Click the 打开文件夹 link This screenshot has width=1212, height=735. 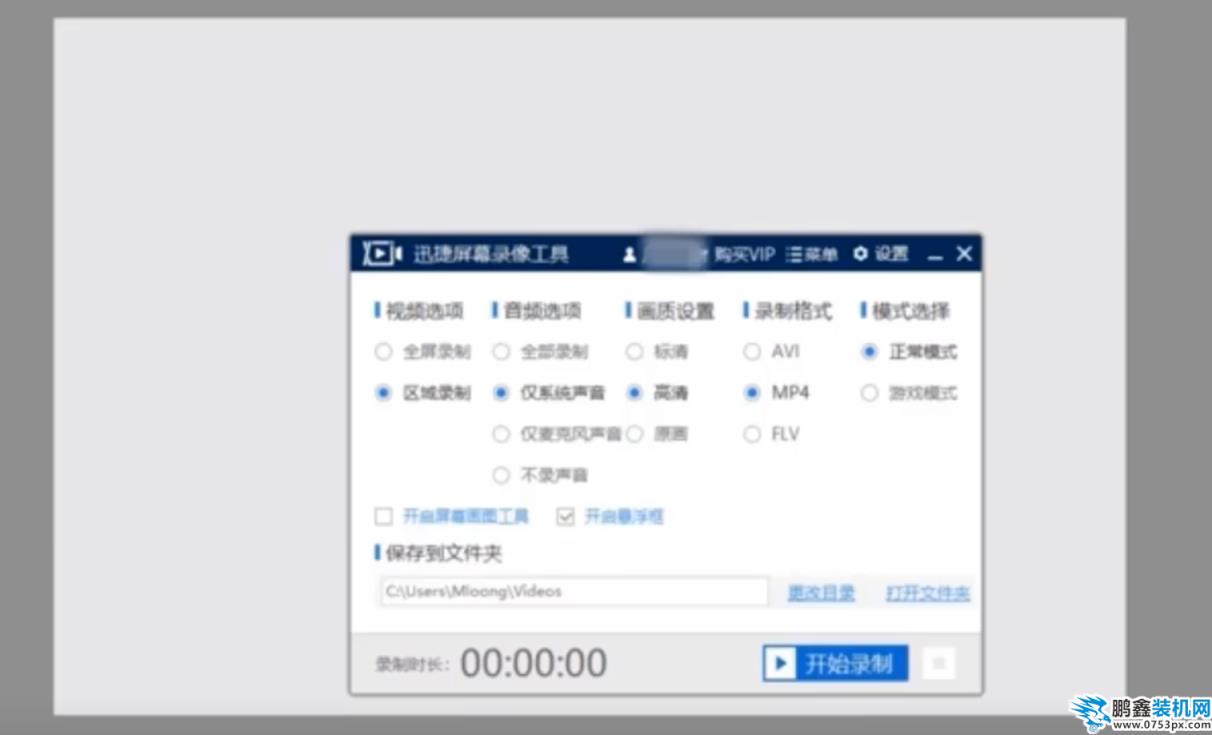pyautogui.click(x=928, y=593)
